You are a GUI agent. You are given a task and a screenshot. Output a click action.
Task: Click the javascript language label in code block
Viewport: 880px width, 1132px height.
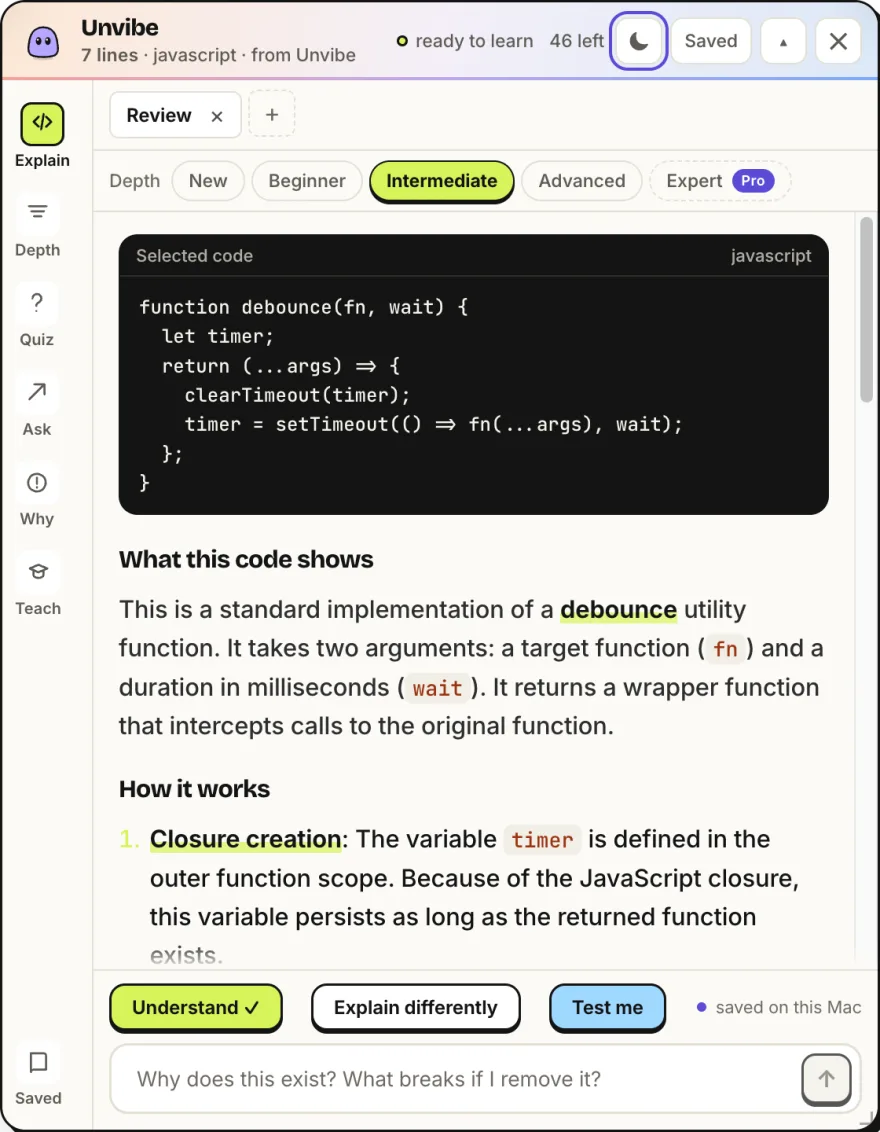tap(770, 256)
